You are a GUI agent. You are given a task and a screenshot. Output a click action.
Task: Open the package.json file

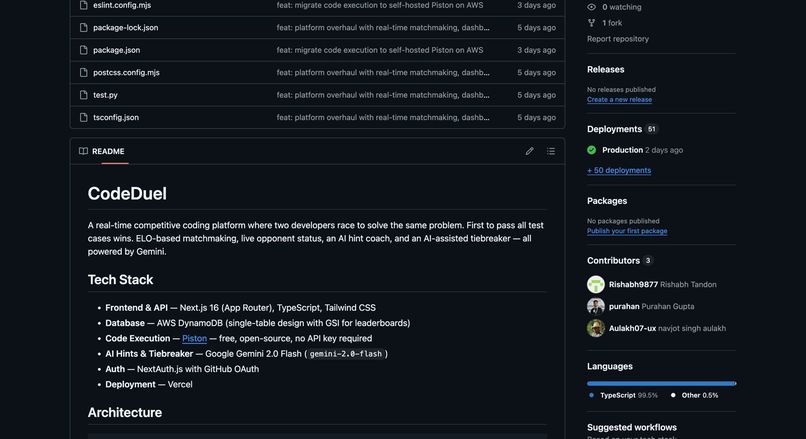(116, 50)
